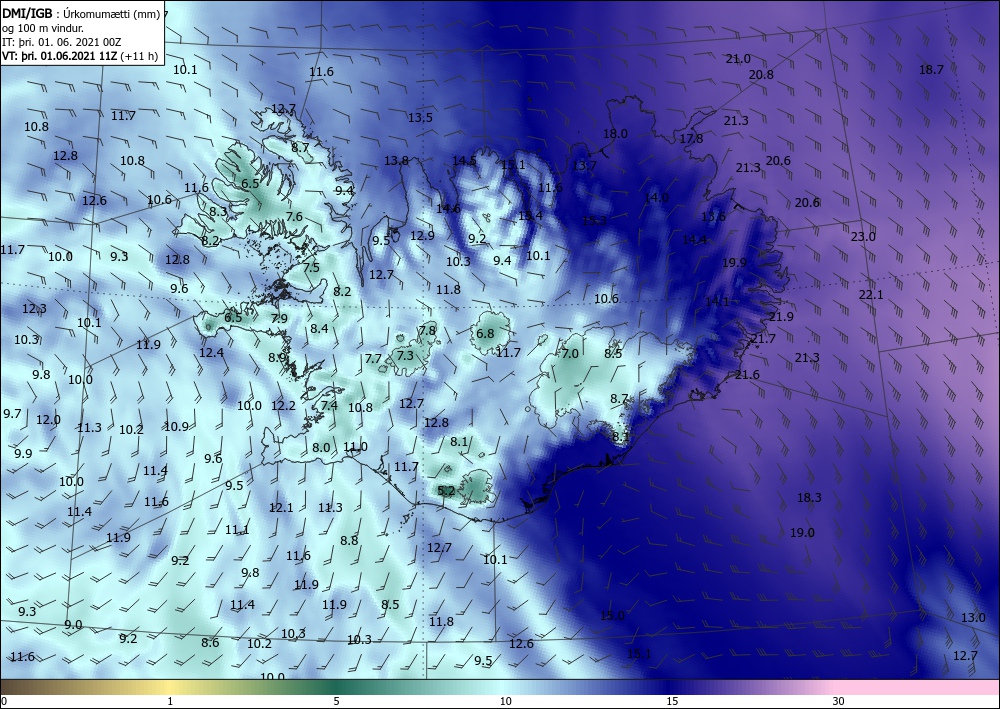
Task: Click the 8.3 value in the Westfjords
Action: click(218, 212)
